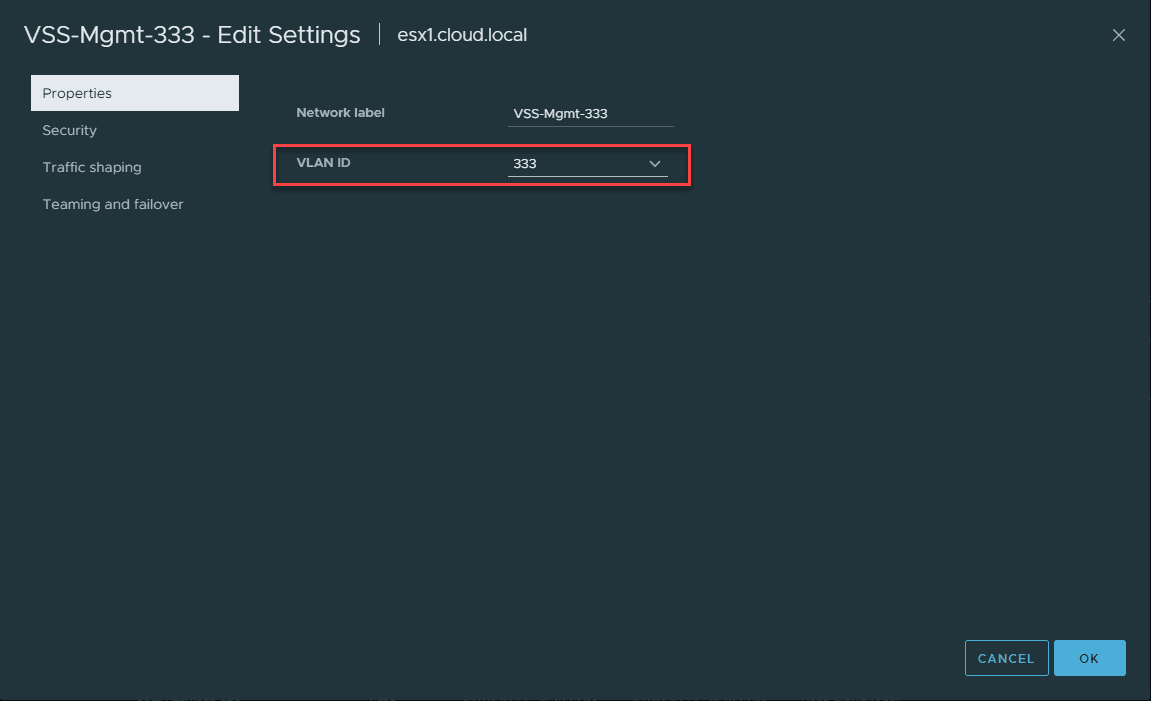Click OK to save the port group settings

coord(1090,658)
